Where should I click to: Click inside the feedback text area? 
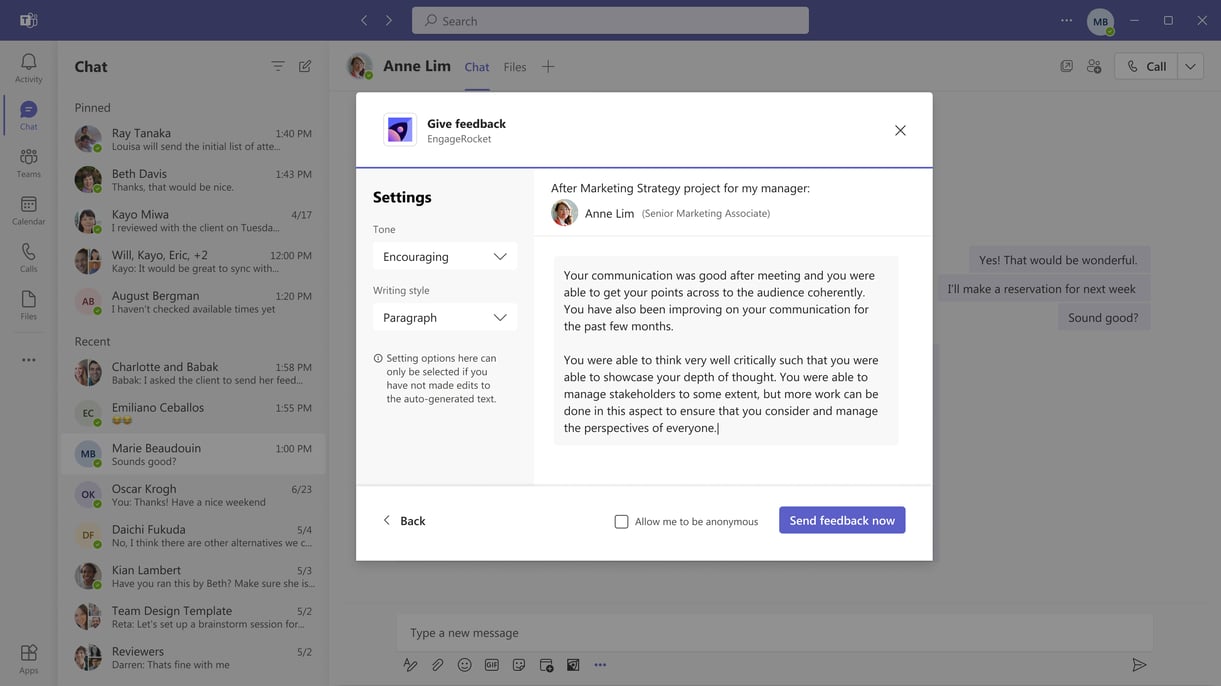point(725,350)
